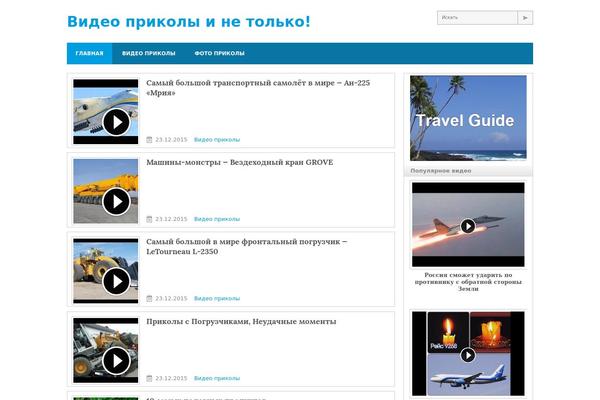Screen dimensions: 600x400
Task: Play the fighter jet missile sidebar video
Action: (468, 225)
